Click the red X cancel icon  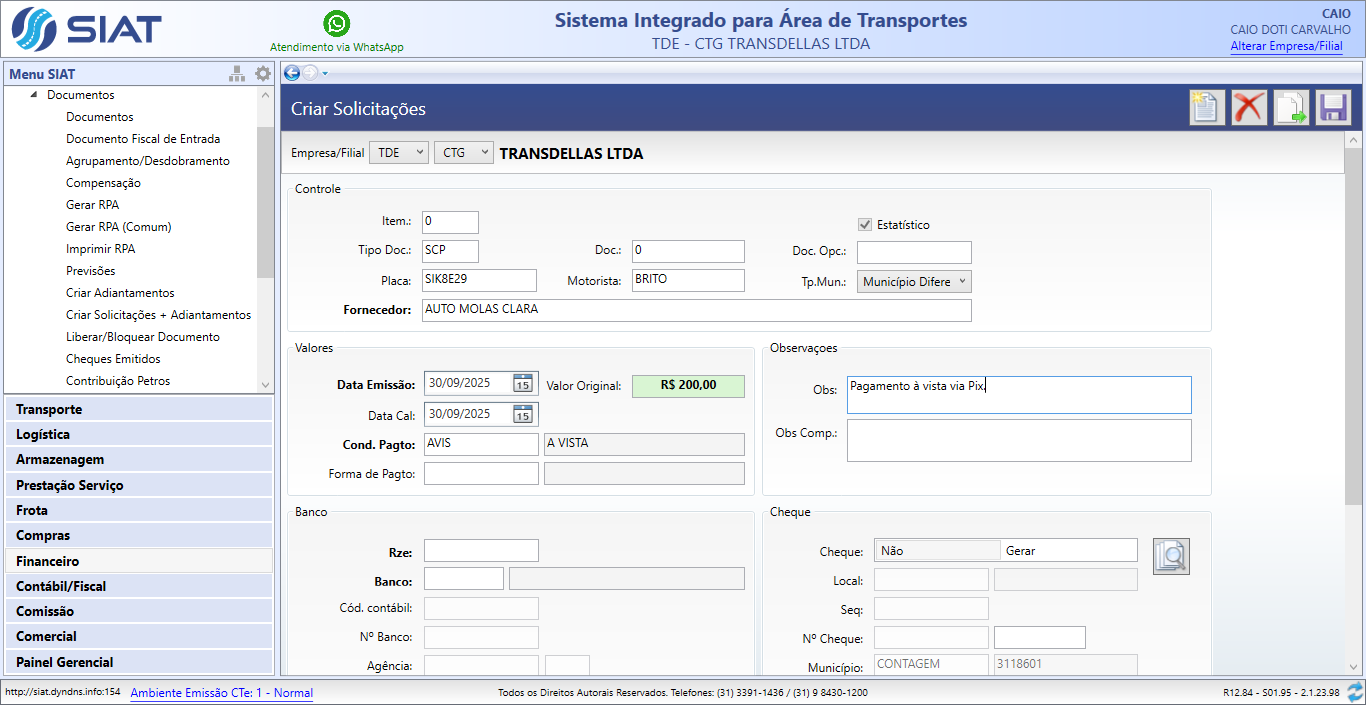tap(1249, 107)
